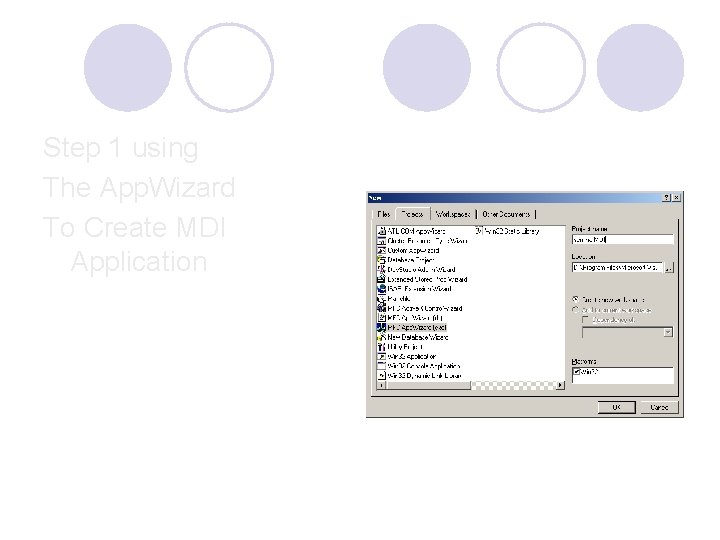Pick the ISAPI Extension Wizard icon
The image size is (720, 540).
(x=381, y=289)
